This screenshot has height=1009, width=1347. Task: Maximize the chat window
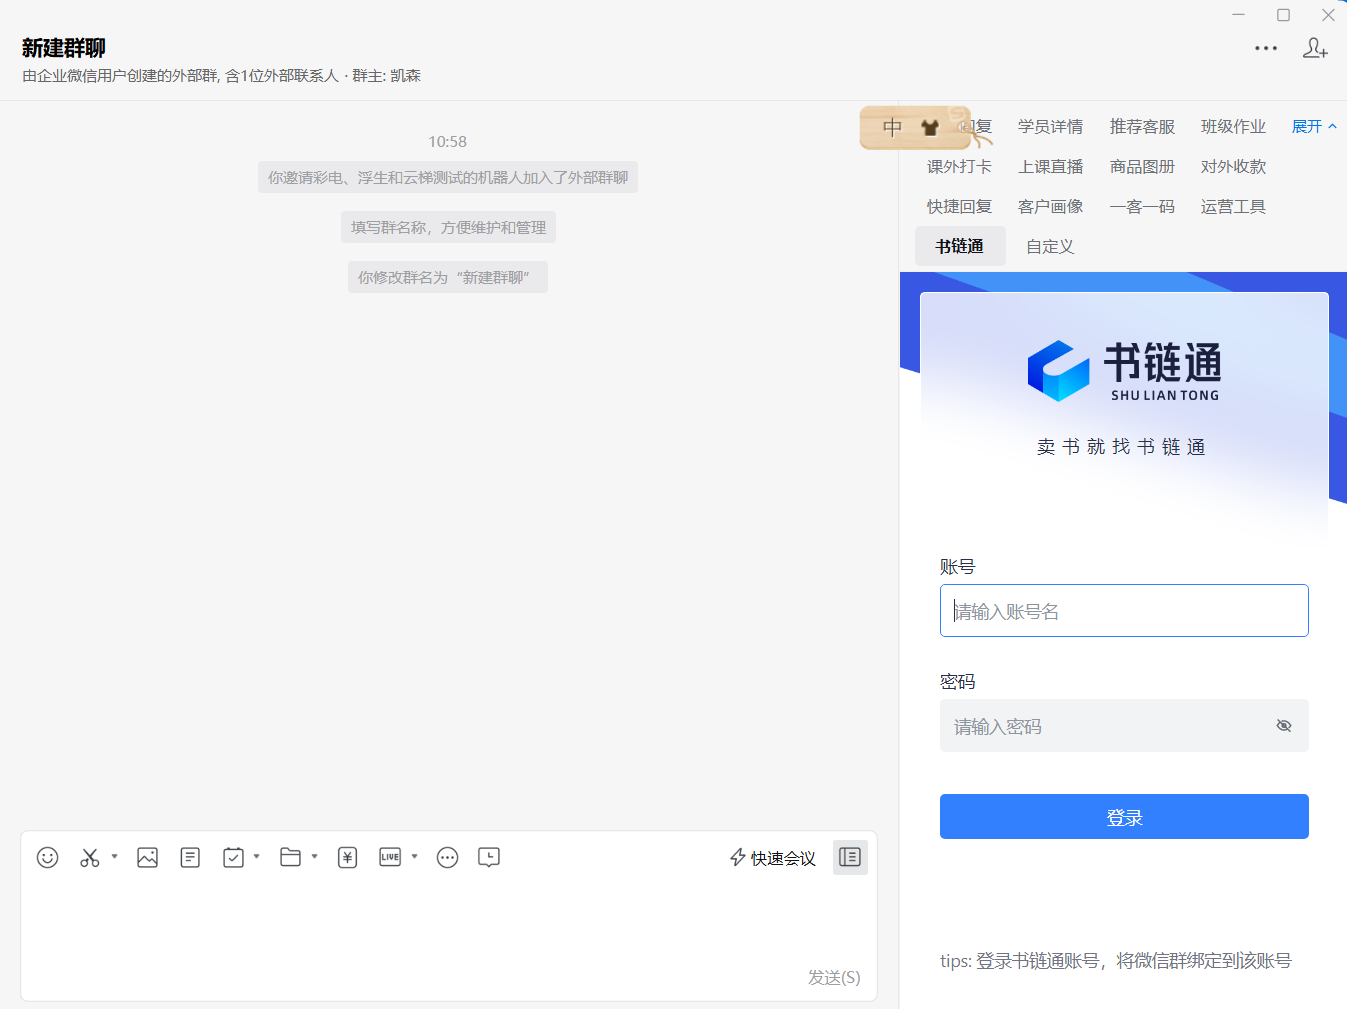[x=1283, y=14]
